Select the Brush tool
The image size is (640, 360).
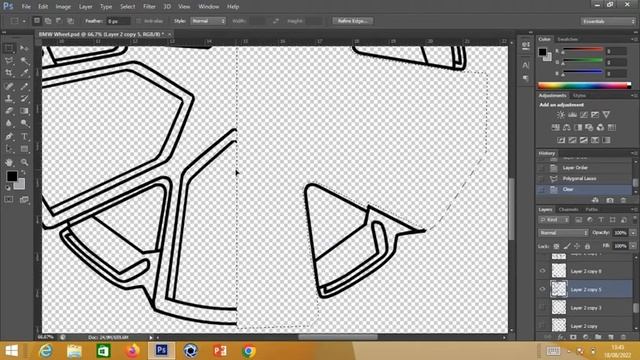coord(24,86)
